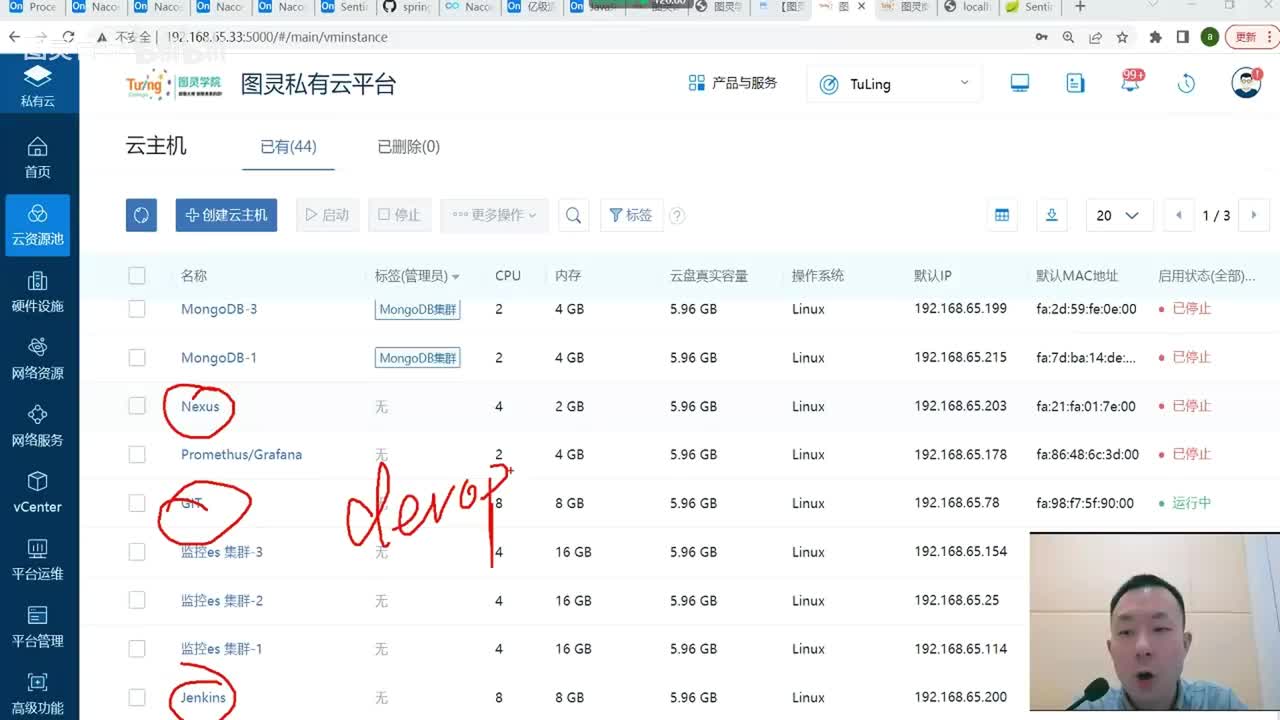Switch to the Proce browser tab
The height and width of the screenshot is (720, 1280).
point(34,7)
